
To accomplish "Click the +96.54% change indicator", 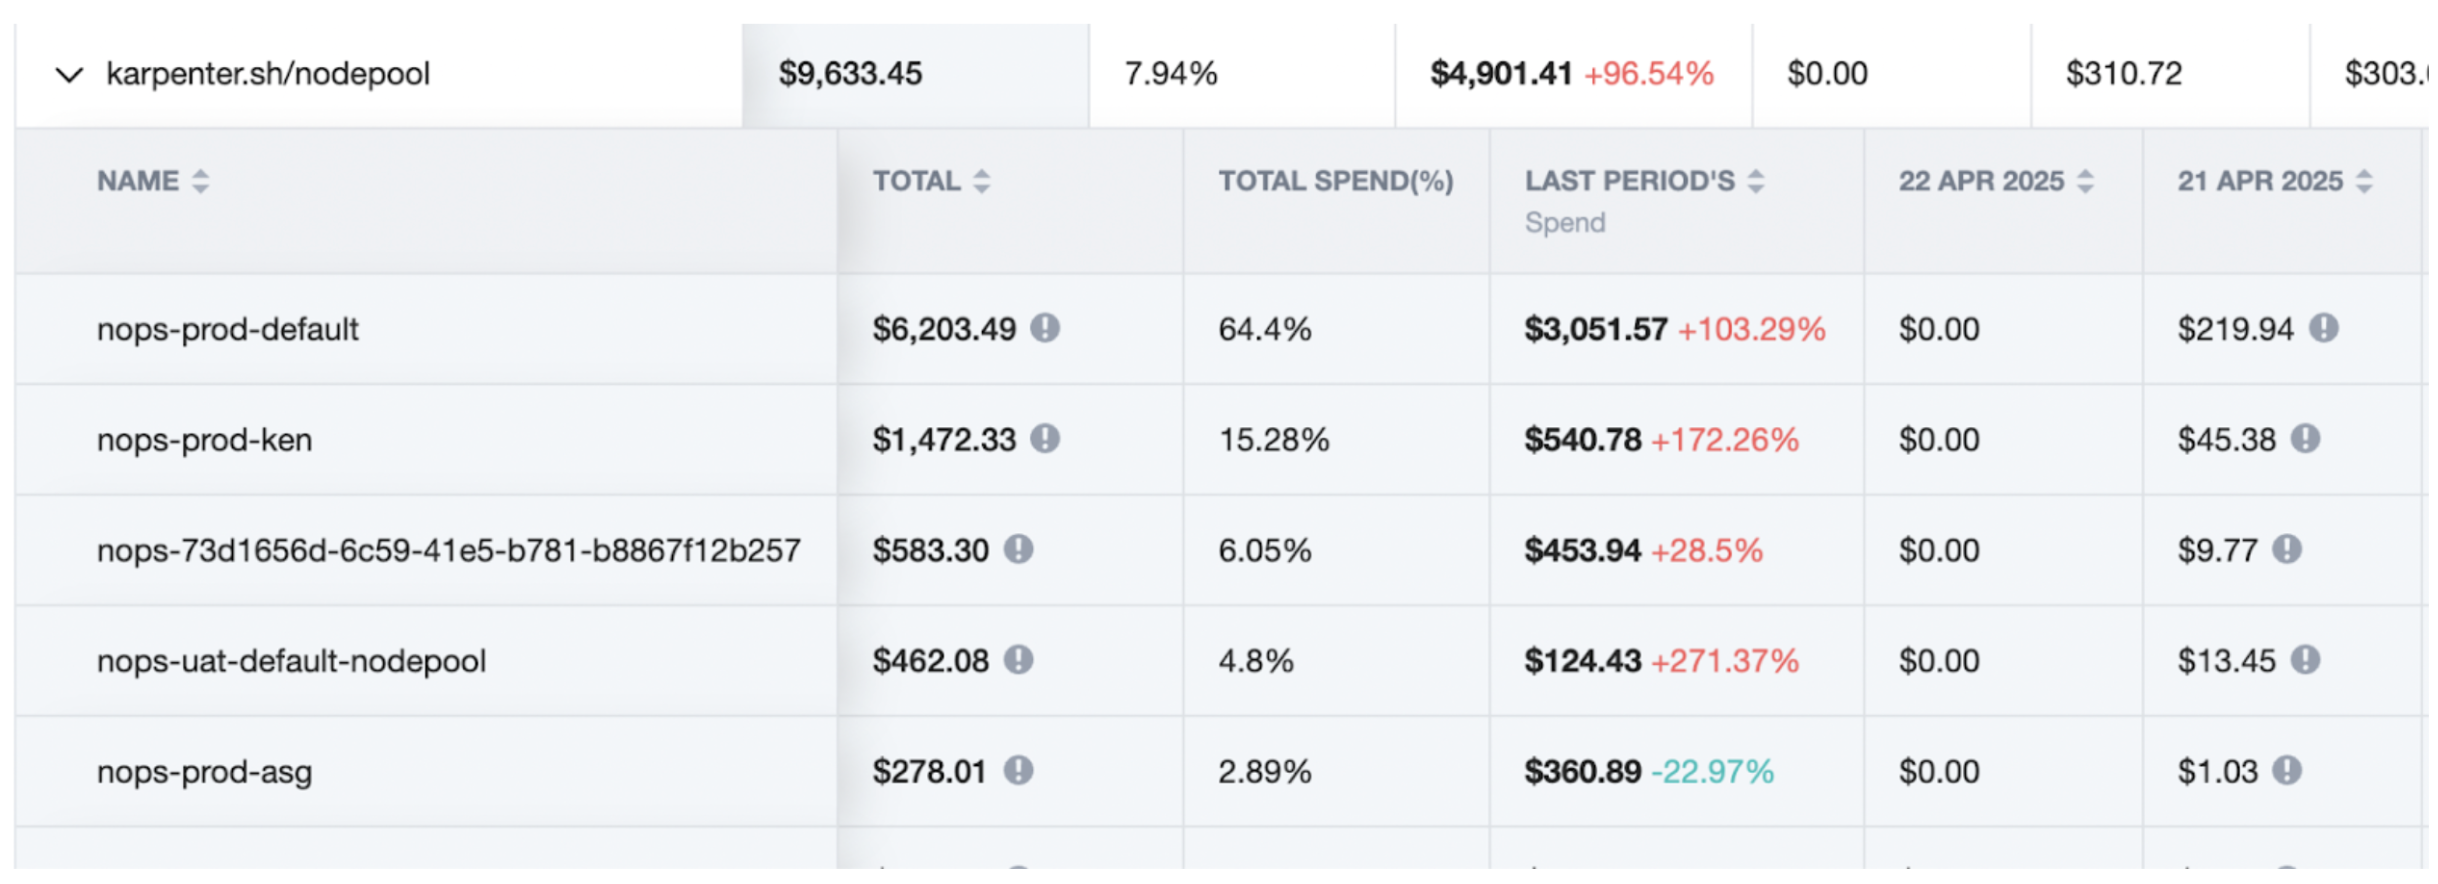I will (1649, 74).
